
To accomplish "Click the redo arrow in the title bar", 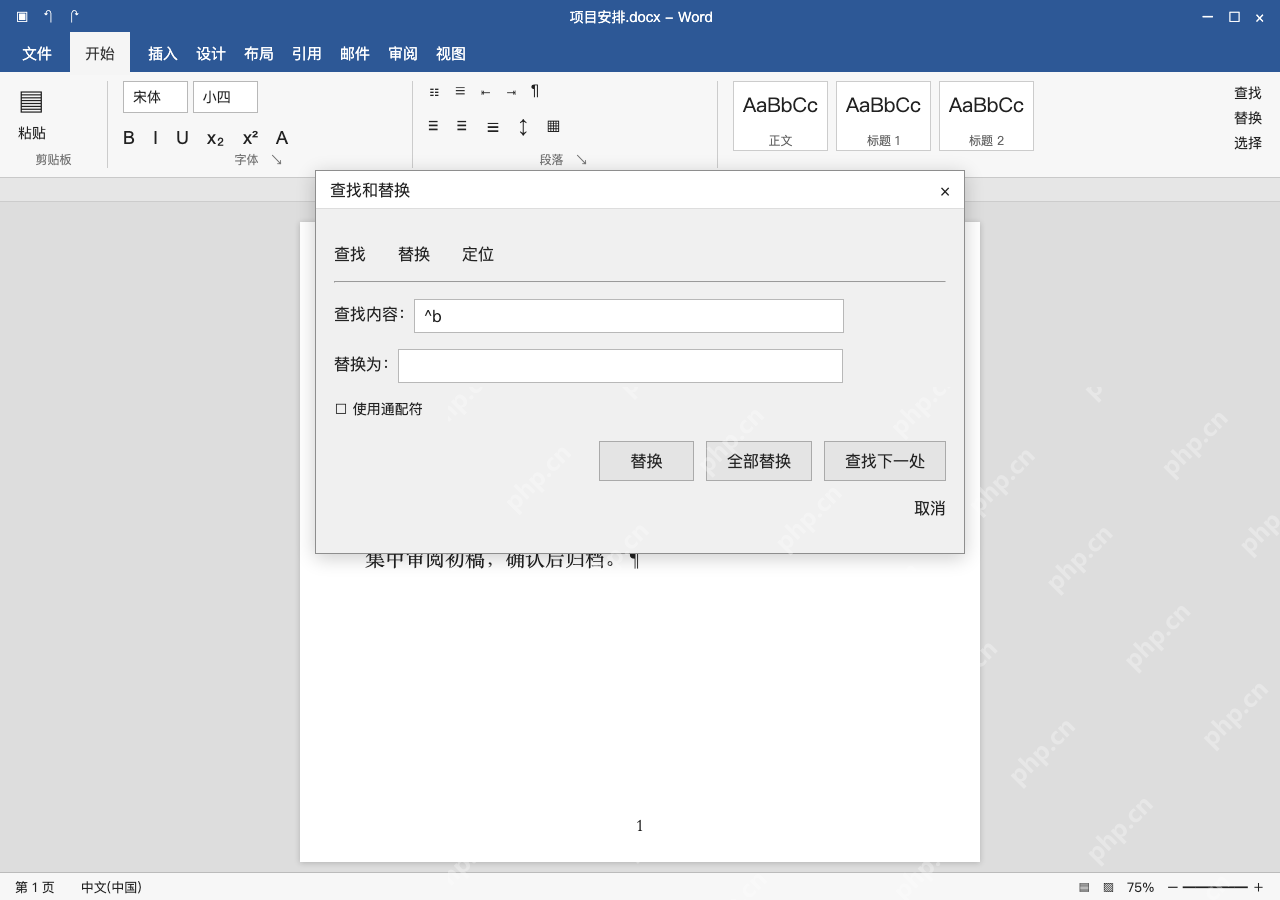I will pos(74,16).
